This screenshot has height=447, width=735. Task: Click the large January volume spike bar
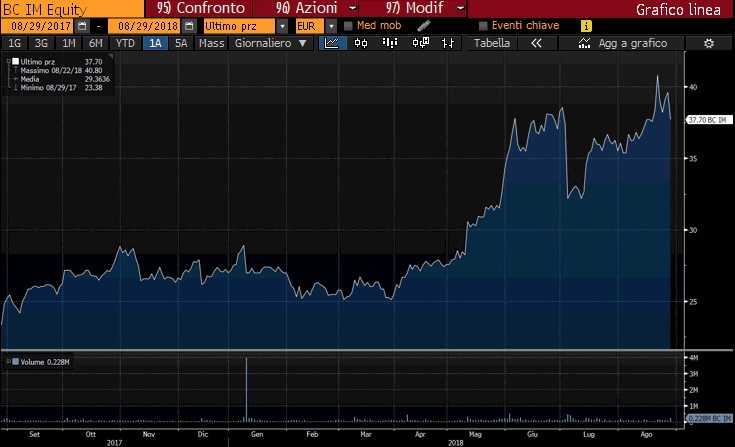[x=246, y=389]
